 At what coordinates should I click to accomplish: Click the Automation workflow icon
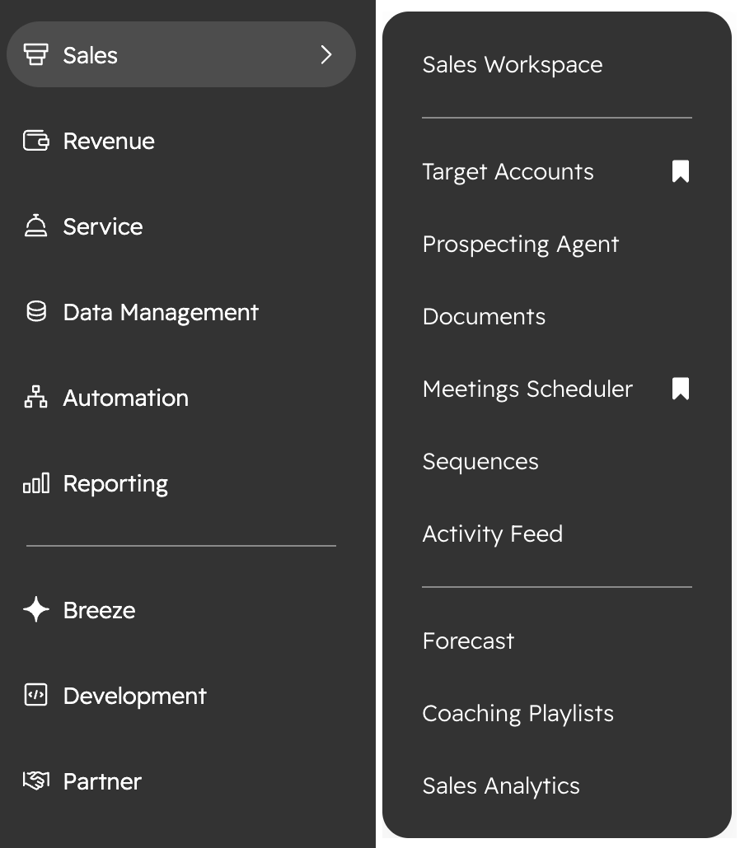pos(36,397)
